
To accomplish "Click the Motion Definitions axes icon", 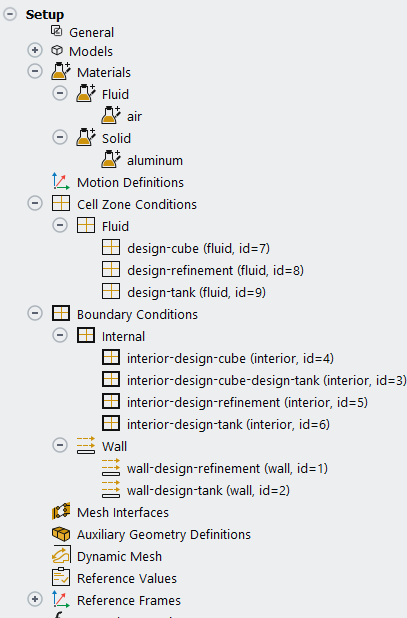I will (x=61, y=182).
